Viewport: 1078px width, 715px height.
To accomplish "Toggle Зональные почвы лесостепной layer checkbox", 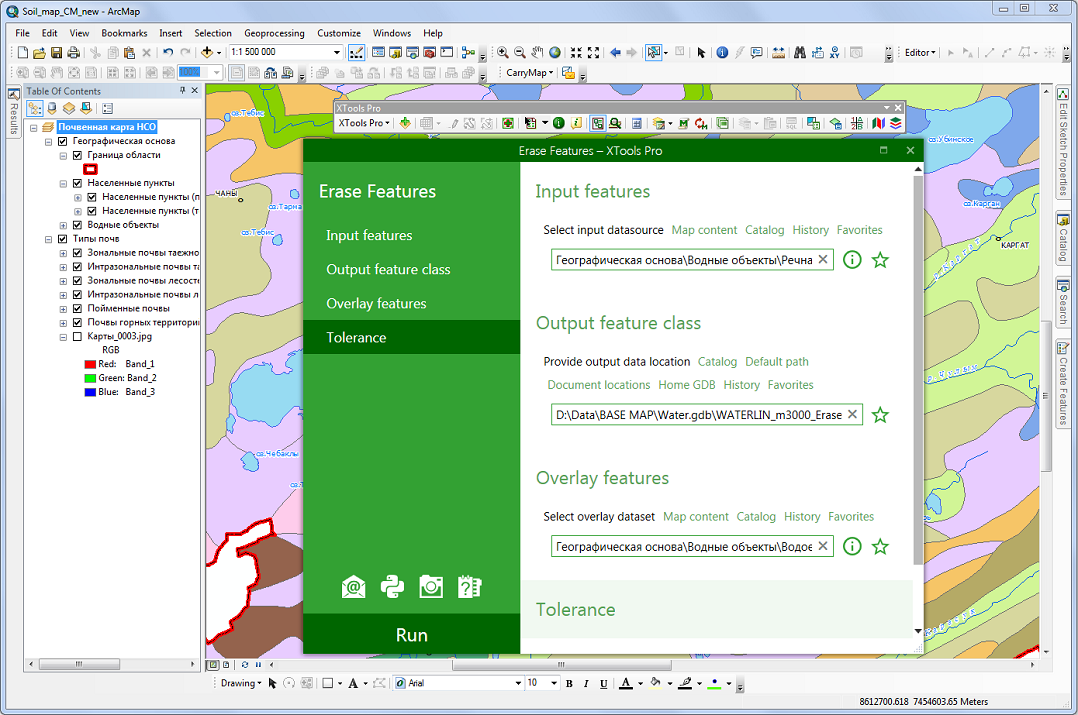I will (77, 280).
